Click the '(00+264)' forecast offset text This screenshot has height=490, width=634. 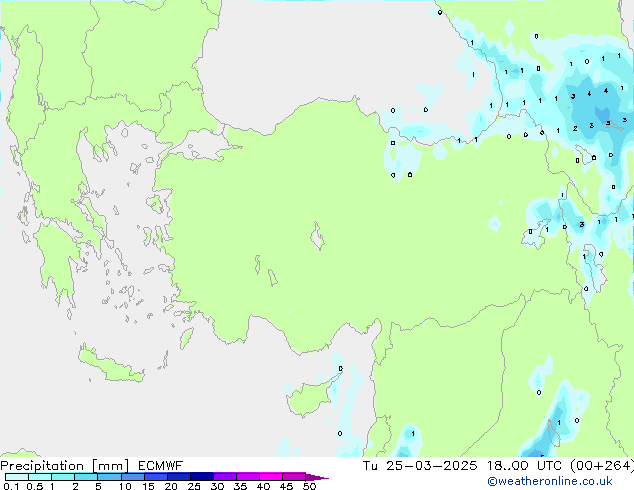point(602,466)
